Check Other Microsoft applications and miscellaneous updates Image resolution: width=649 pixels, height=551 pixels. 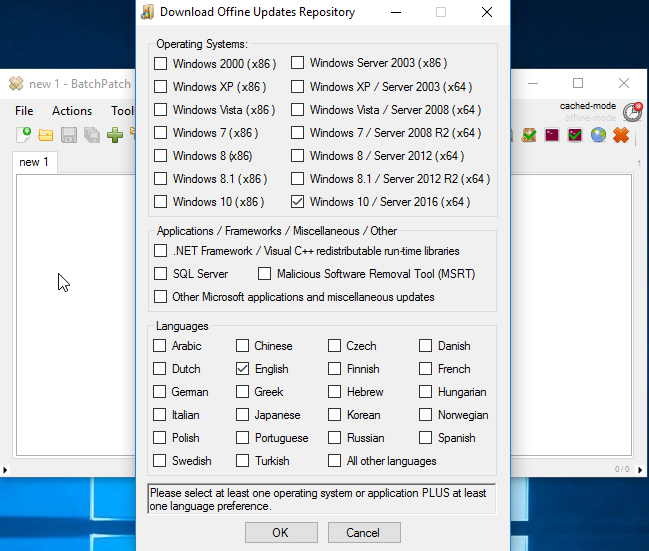tap(161, 297)
